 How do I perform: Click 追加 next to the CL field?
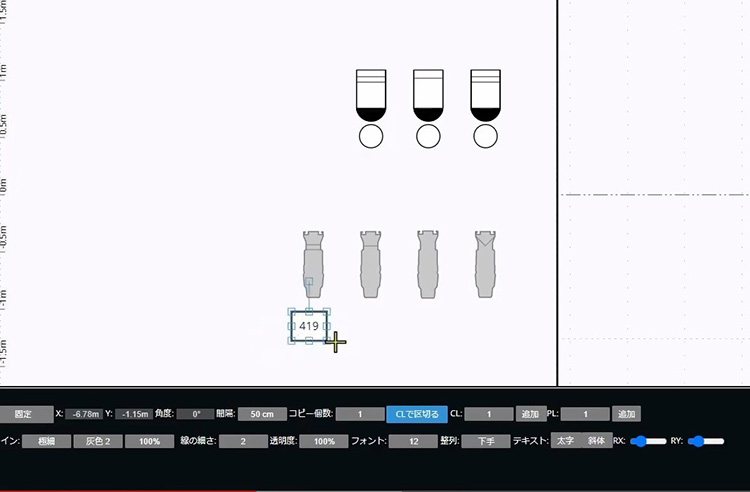point(530,414)
